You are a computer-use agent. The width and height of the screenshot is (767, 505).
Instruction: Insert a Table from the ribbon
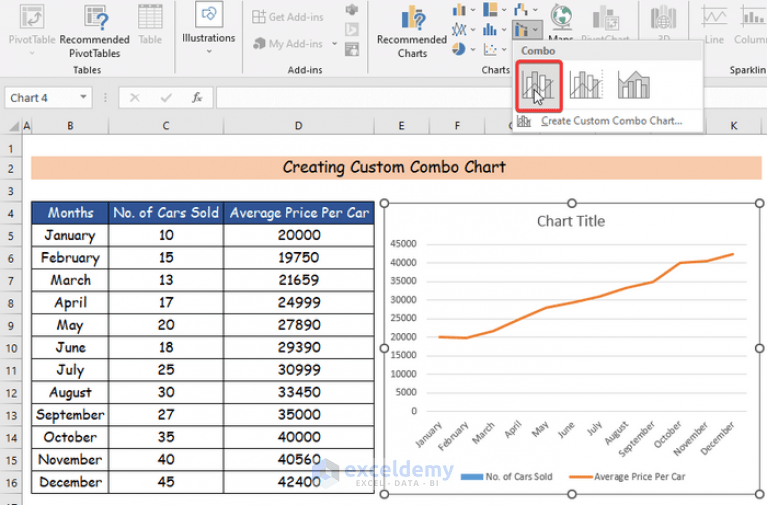tap(150, 24)
